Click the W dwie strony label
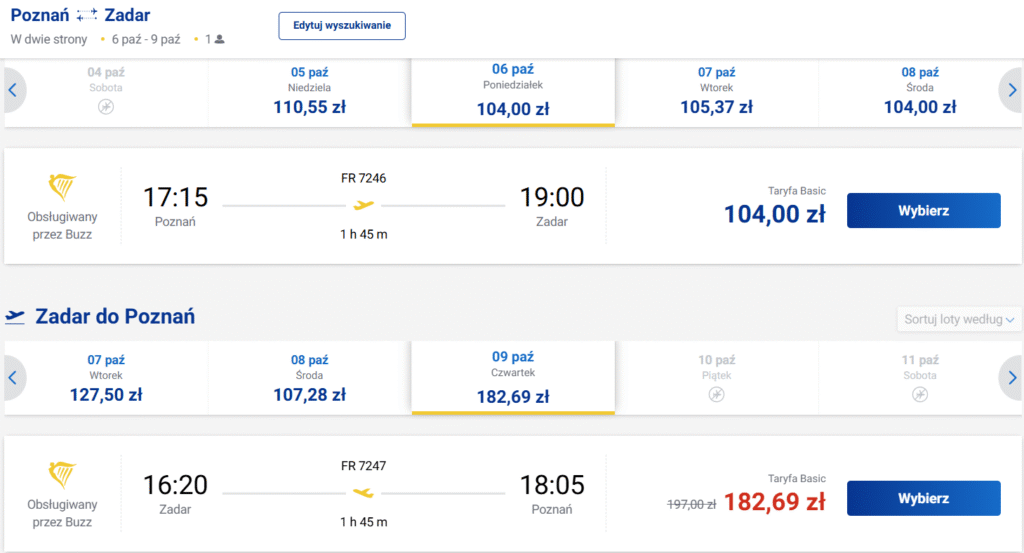The height and width of the screenshot is (553, 1024). tap(48, 39)
